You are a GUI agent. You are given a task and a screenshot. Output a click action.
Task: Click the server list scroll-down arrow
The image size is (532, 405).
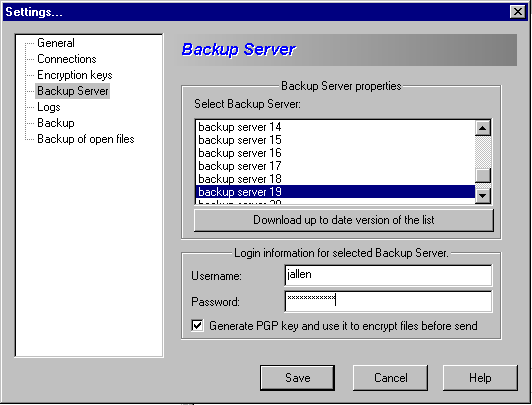click(482, 196)
